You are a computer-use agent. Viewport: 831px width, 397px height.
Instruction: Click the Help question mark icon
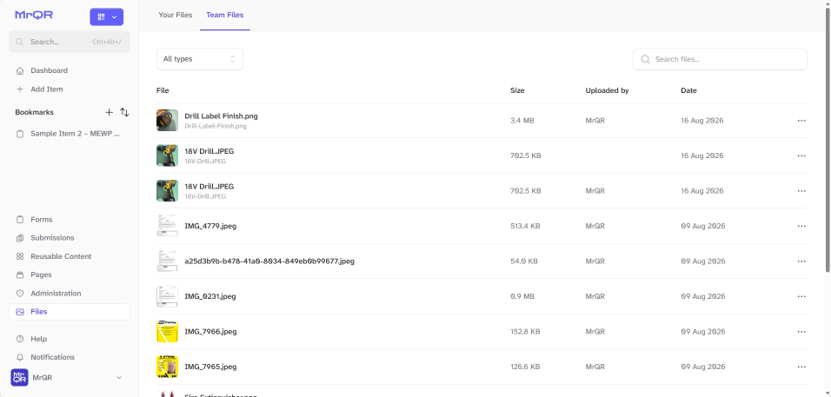coord(20,339)
